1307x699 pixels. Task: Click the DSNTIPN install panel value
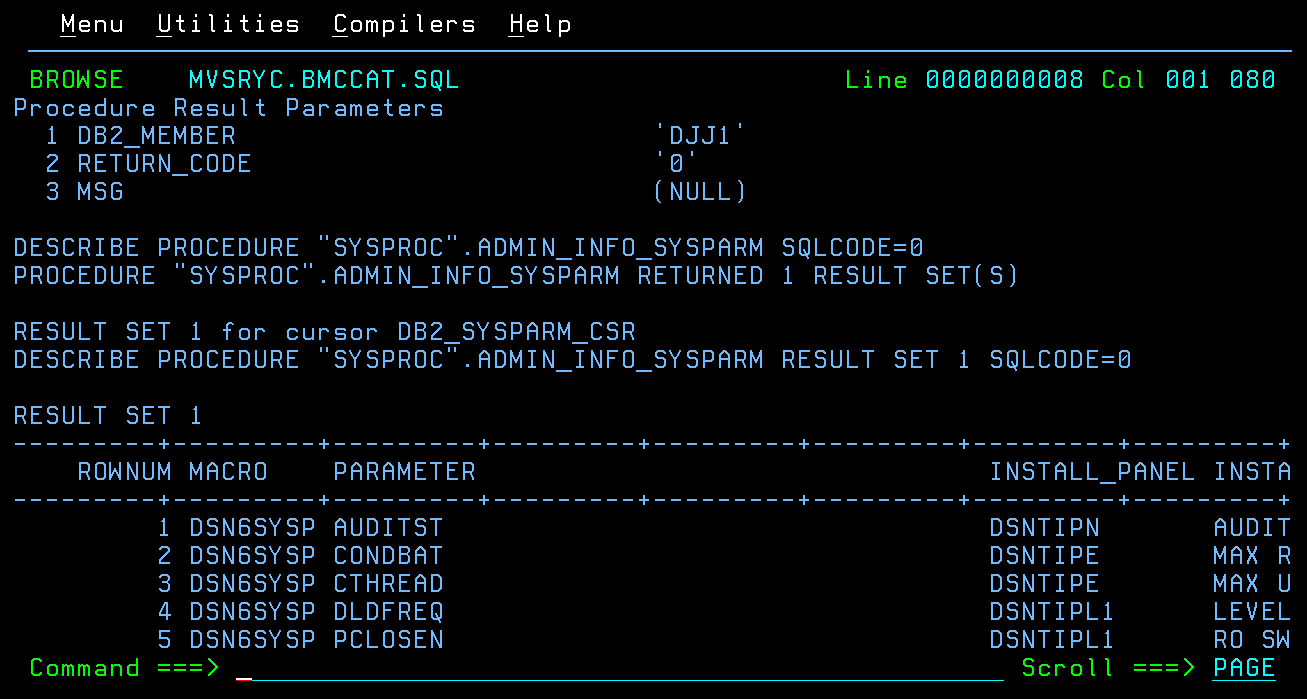tap(1044, 528)
